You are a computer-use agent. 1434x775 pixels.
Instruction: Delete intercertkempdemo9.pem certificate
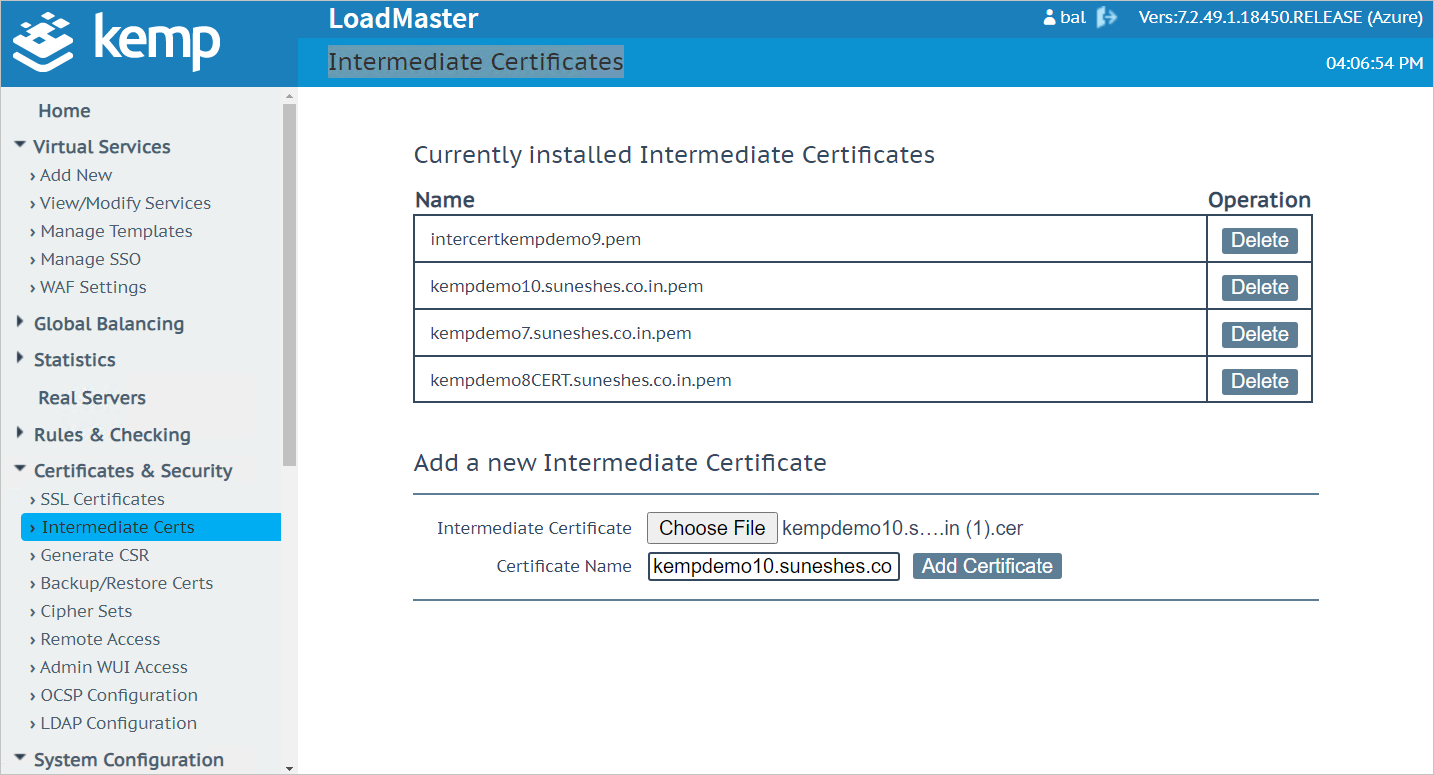click(1259, 240)
